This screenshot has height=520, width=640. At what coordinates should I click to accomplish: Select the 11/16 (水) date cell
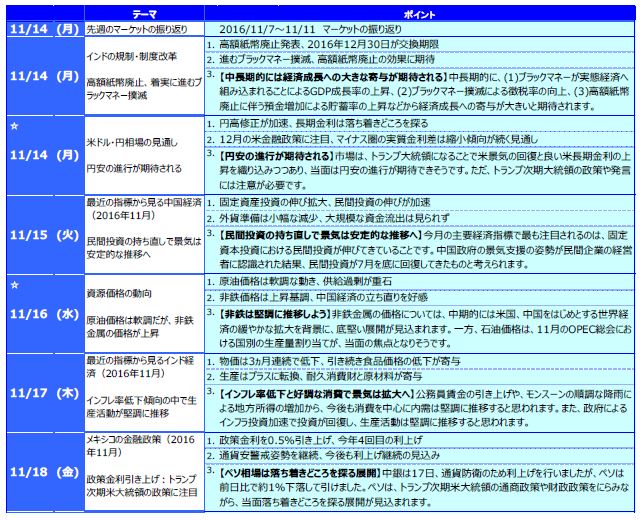click(x=42, y=314)
